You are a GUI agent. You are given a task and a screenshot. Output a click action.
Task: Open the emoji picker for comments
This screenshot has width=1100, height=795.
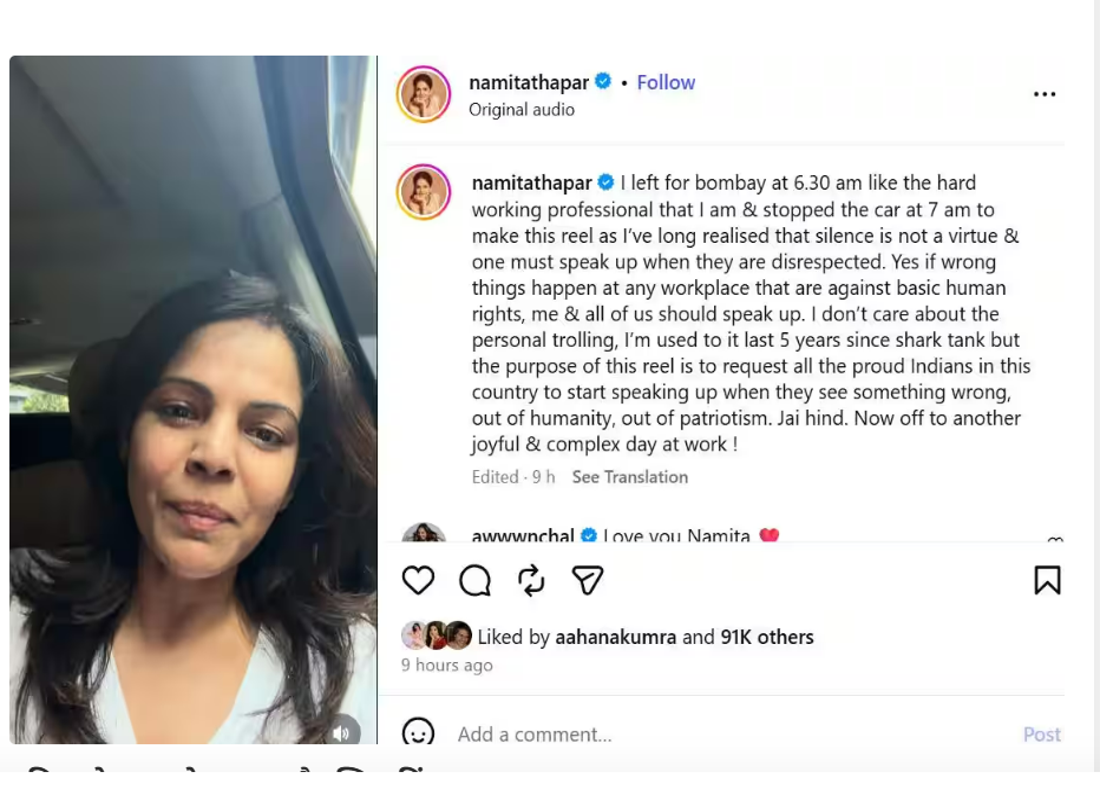pos(418,734)
